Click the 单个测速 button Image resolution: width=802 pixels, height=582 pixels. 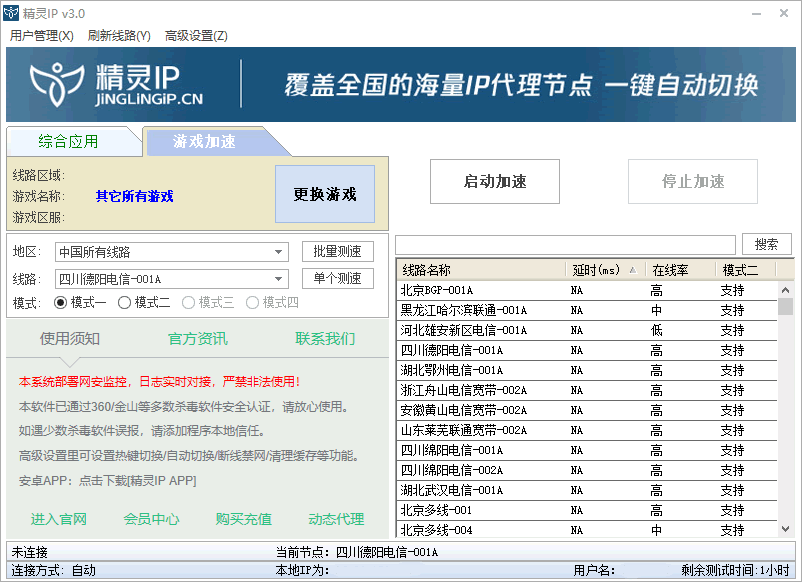coord(337,278)
